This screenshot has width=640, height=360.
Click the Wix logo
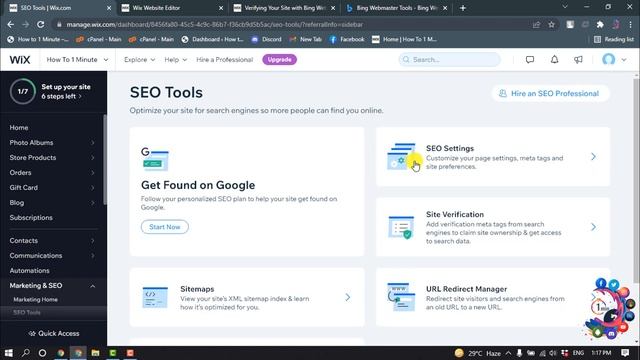tap(20, 60)
